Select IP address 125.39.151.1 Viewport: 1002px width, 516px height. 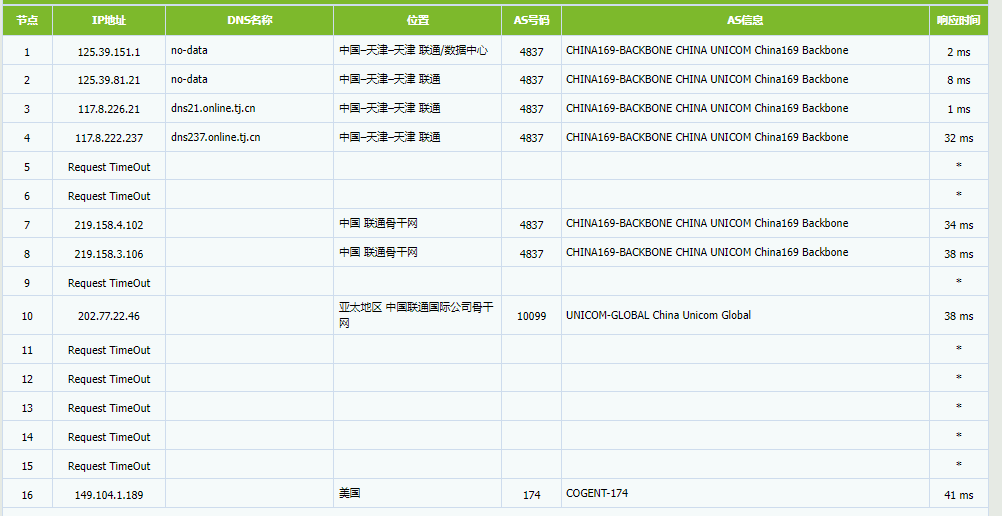109,52
